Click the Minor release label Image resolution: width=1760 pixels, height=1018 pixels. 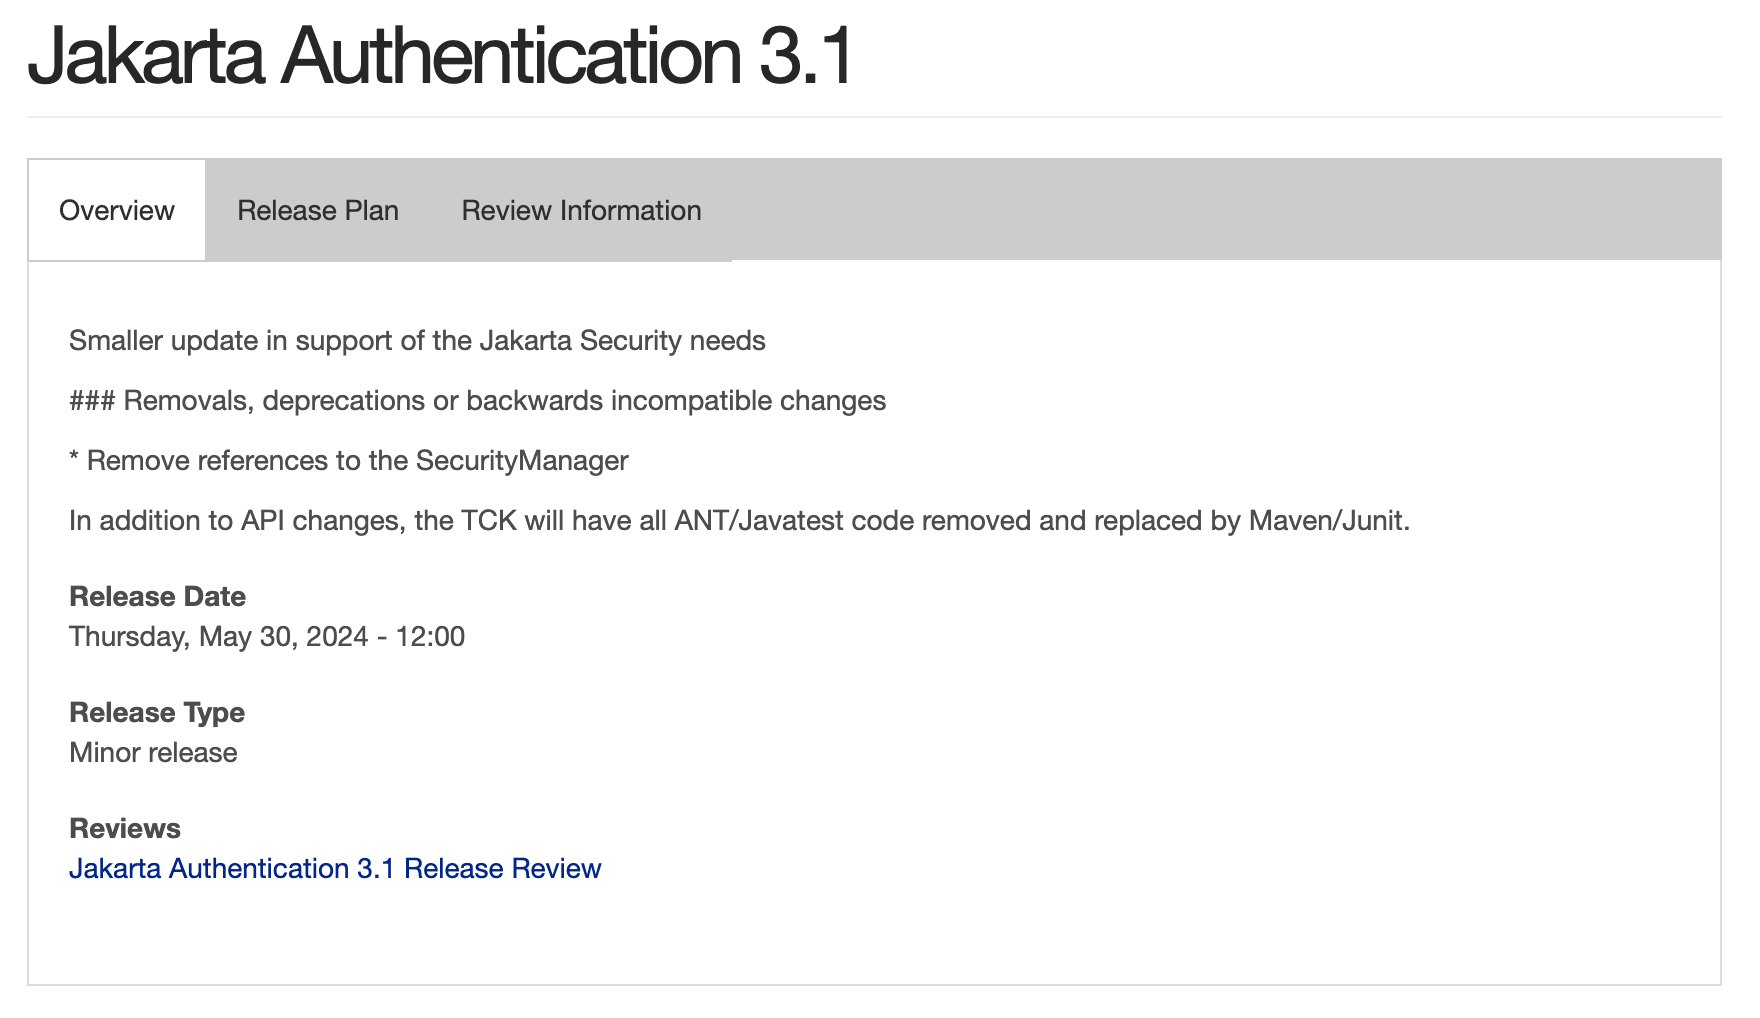point(152,752)
